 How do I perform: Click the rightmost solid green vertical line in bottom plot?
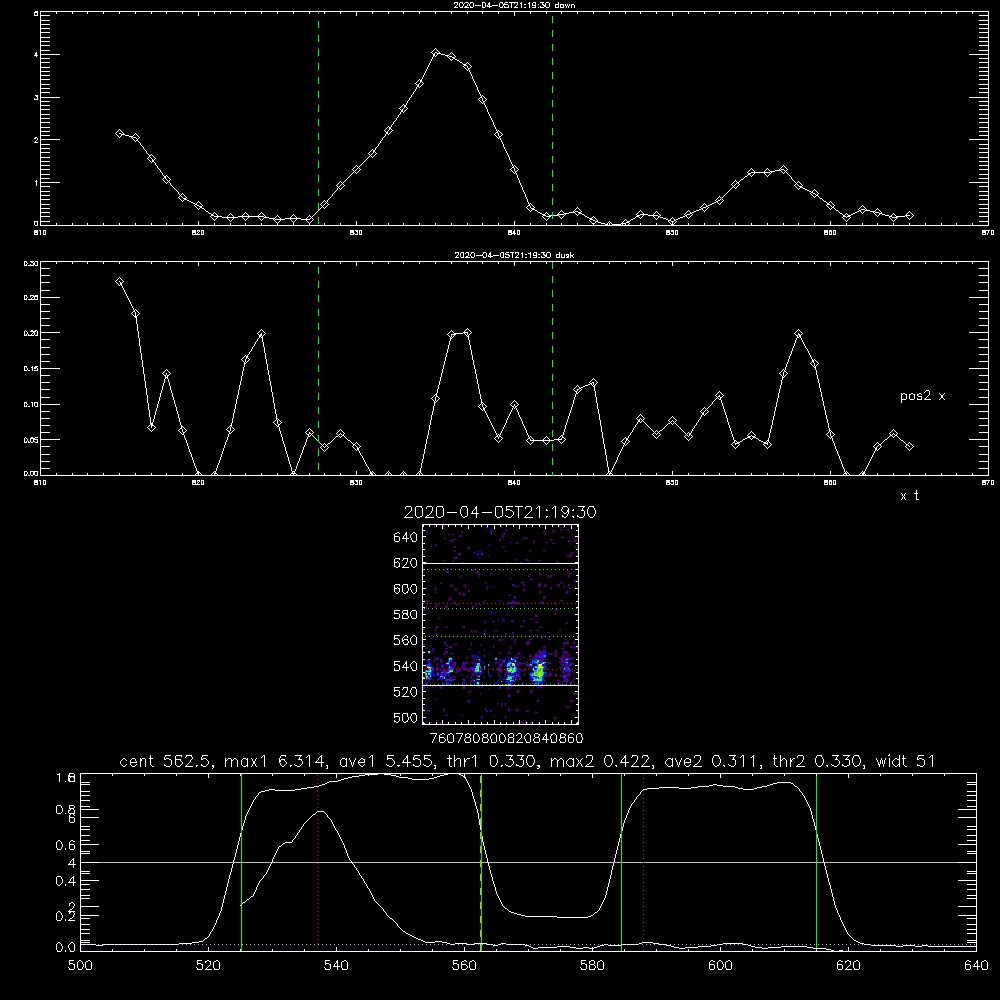click(x=816, y=861)
